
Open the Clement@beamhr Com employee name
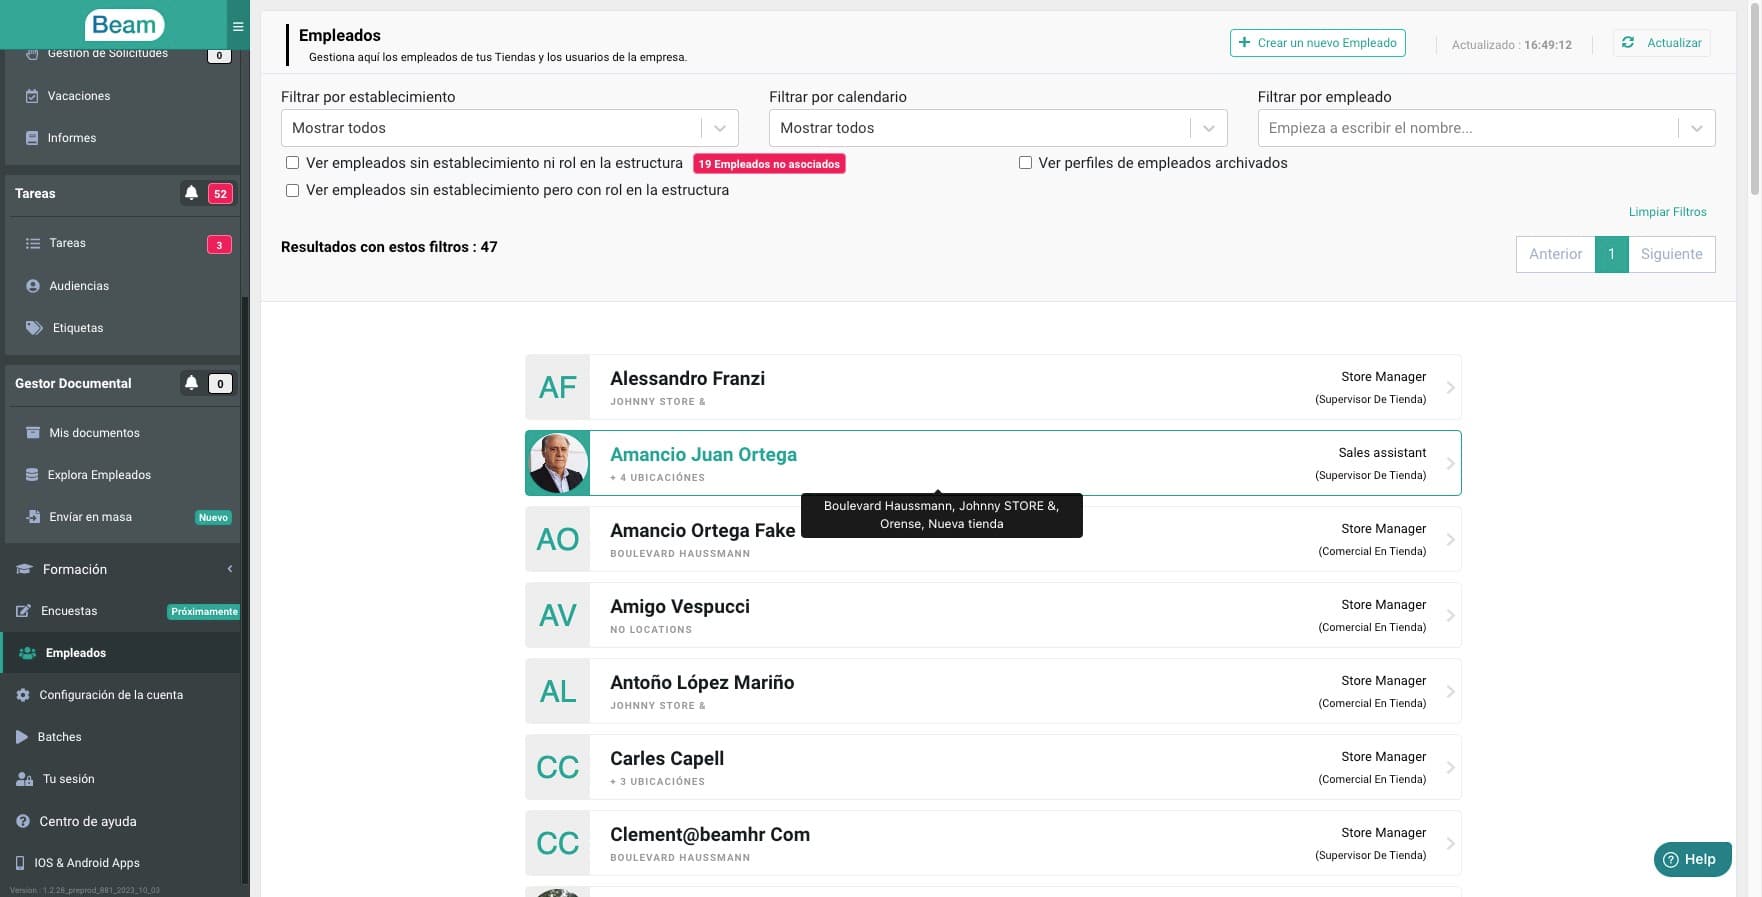point(710,835)
